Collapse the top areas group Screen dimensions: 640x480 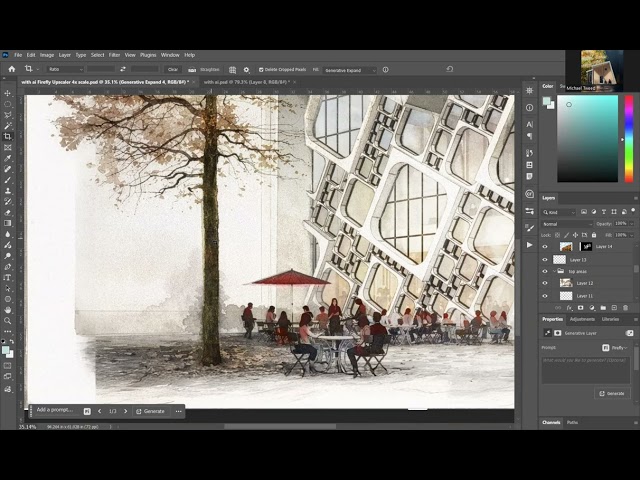click(554, 271)
